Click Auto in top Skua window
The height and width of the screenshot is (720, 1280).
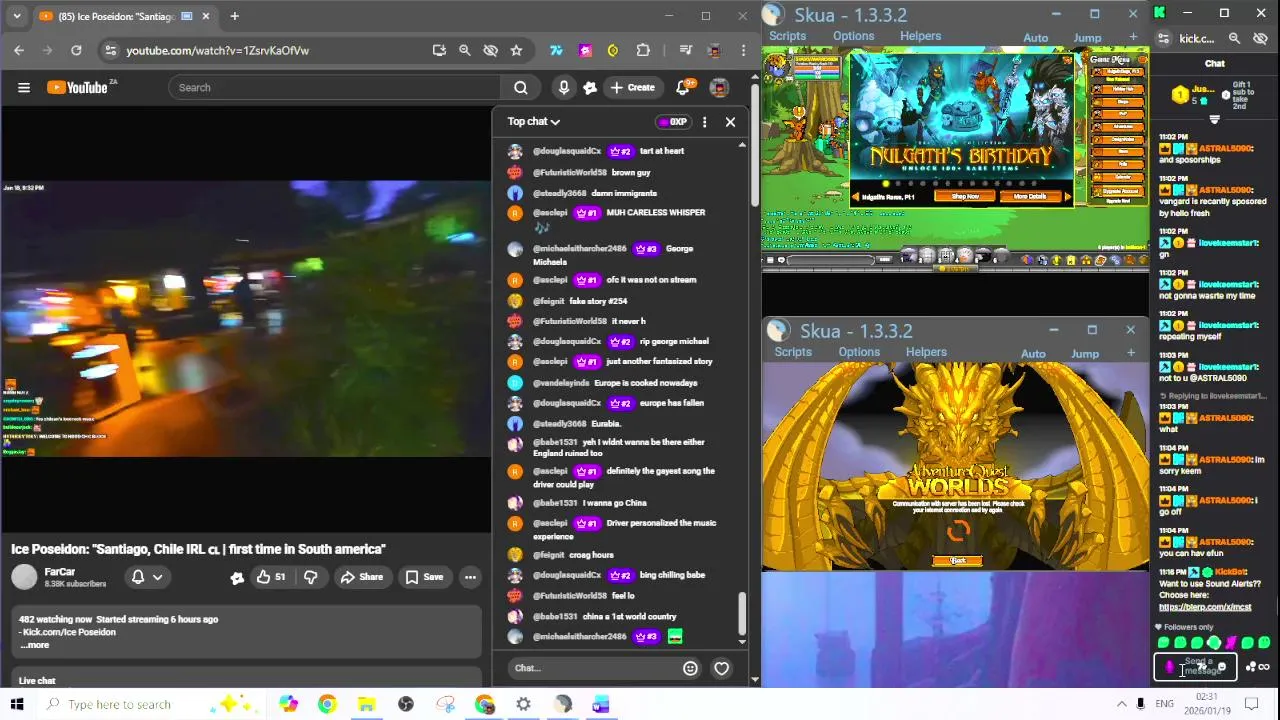click(1035, 38)
